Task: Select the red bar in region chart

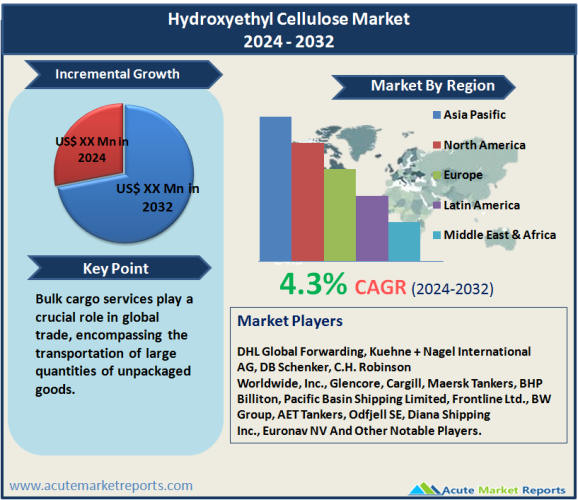Action: 308,202
